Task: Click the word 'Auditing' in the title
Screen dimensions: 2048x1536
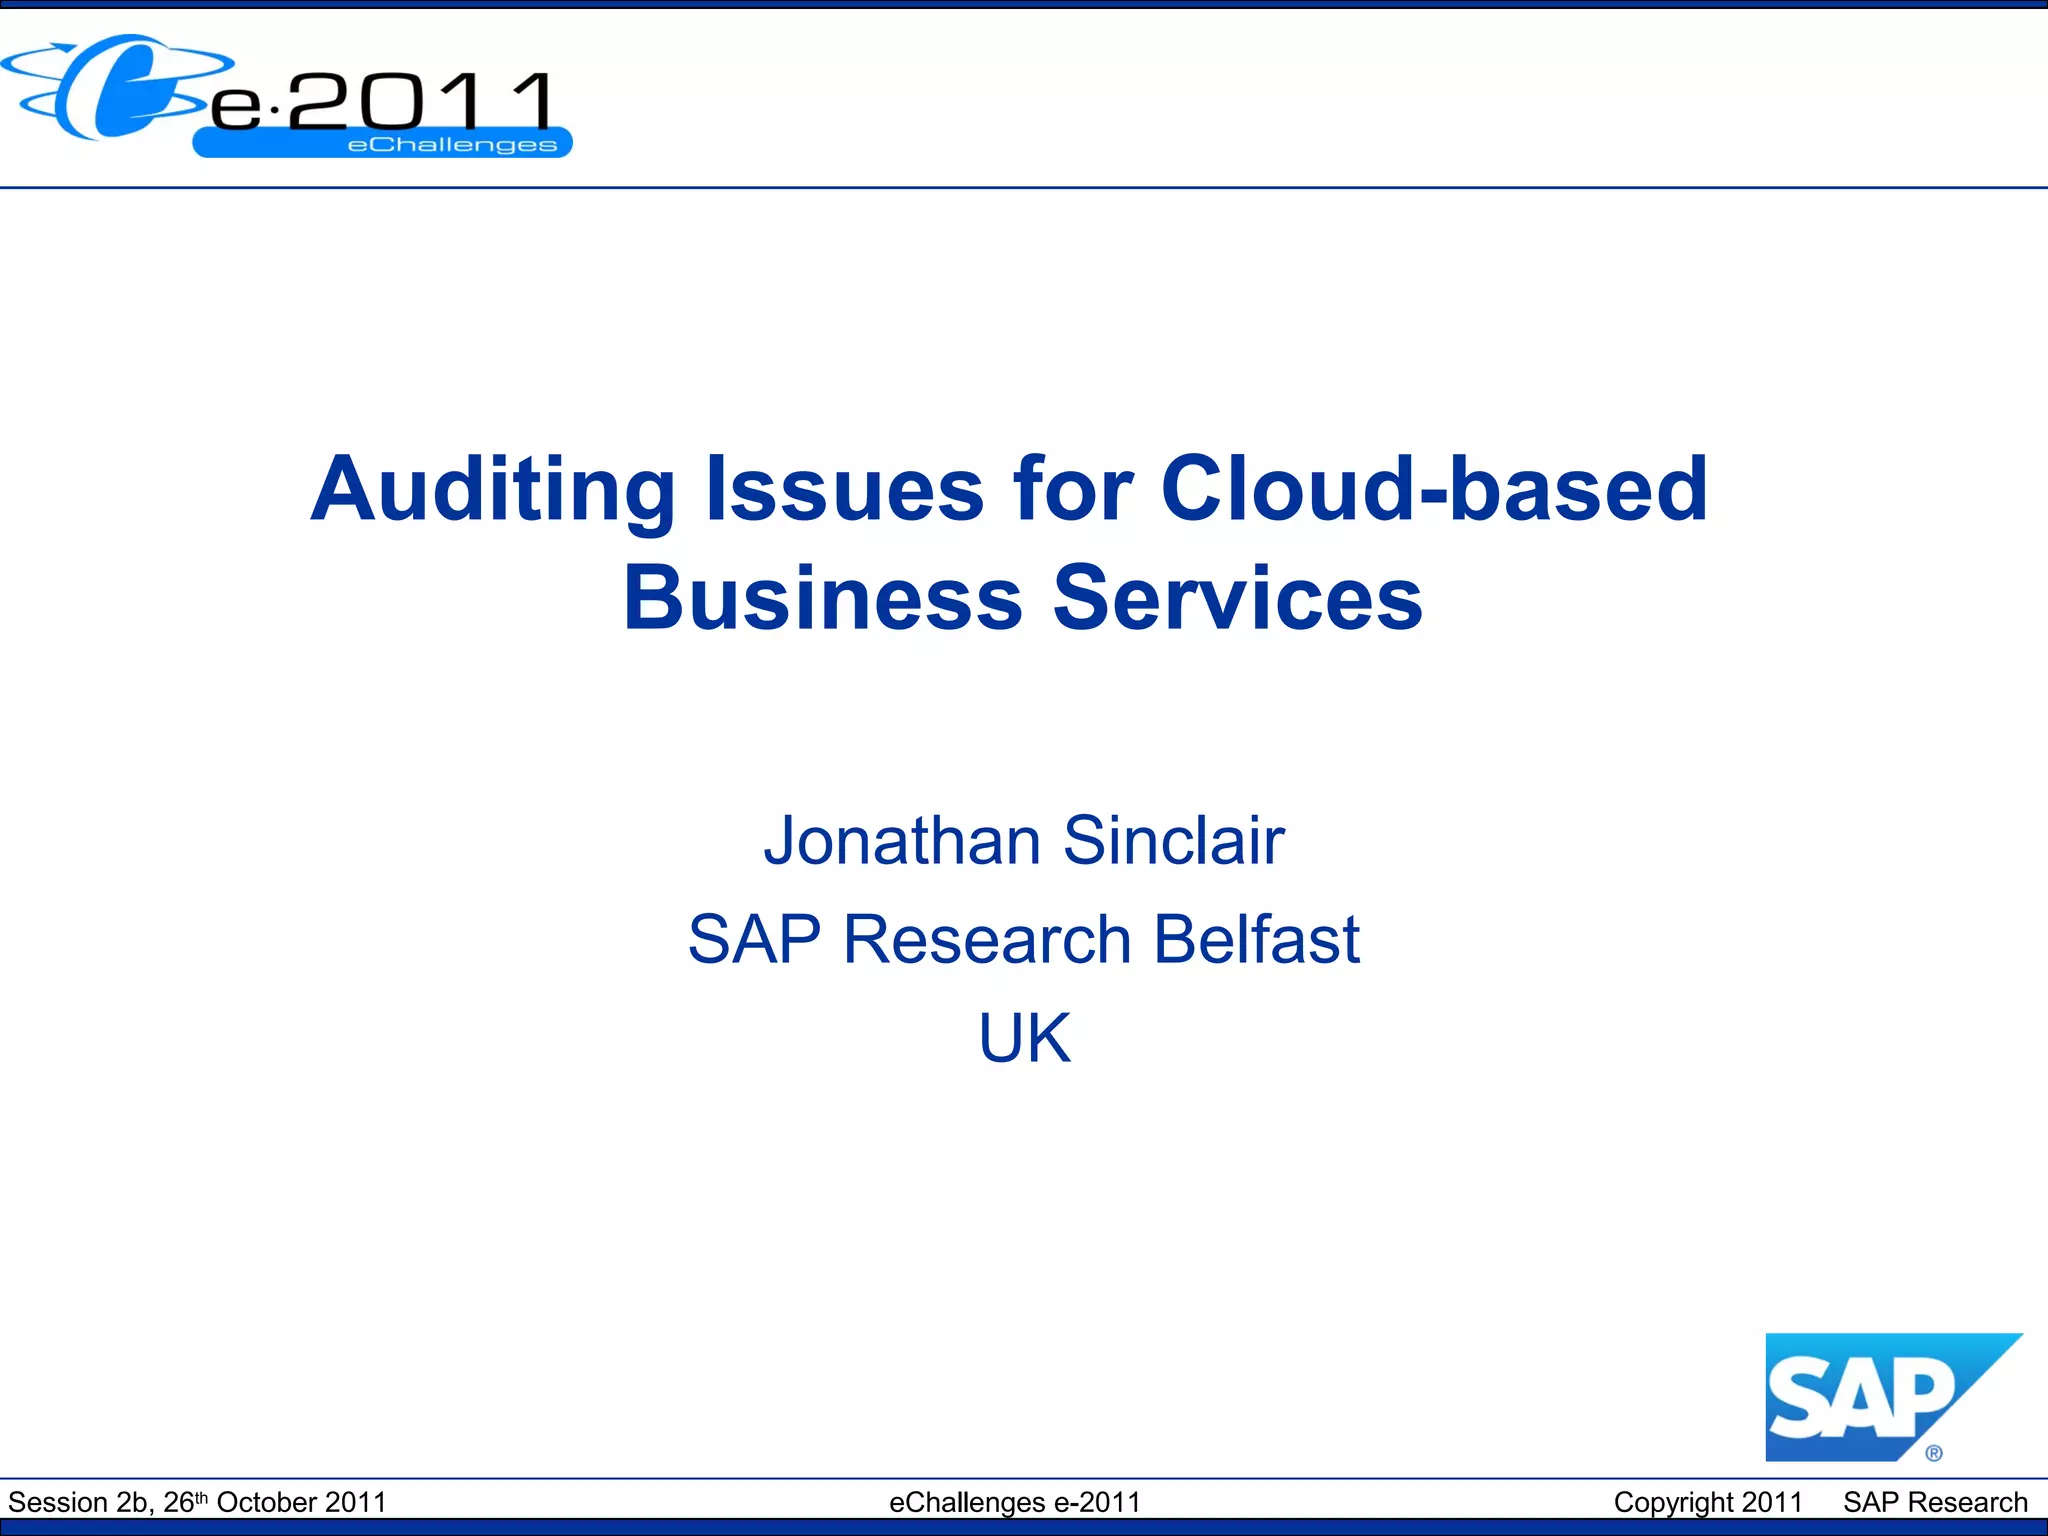Action: [493, 489]
